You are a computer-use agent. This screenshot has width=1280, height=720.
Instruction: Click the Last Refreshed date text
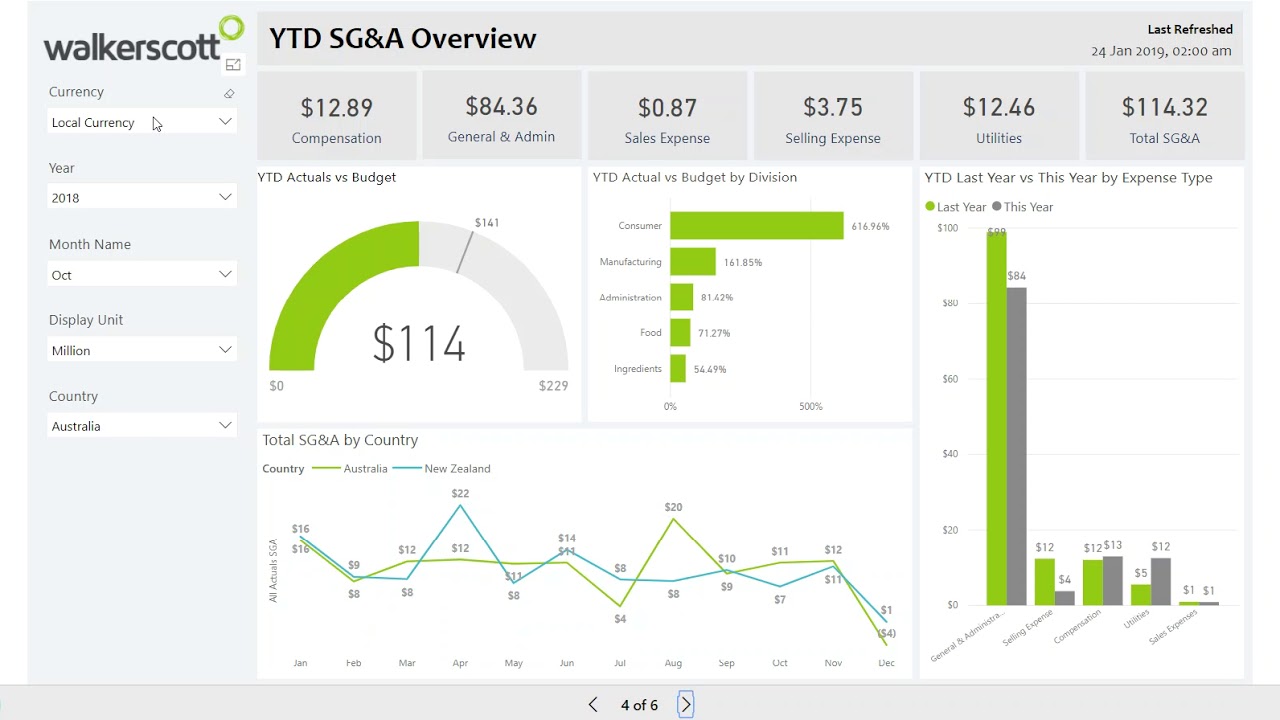pos(1161,50)
